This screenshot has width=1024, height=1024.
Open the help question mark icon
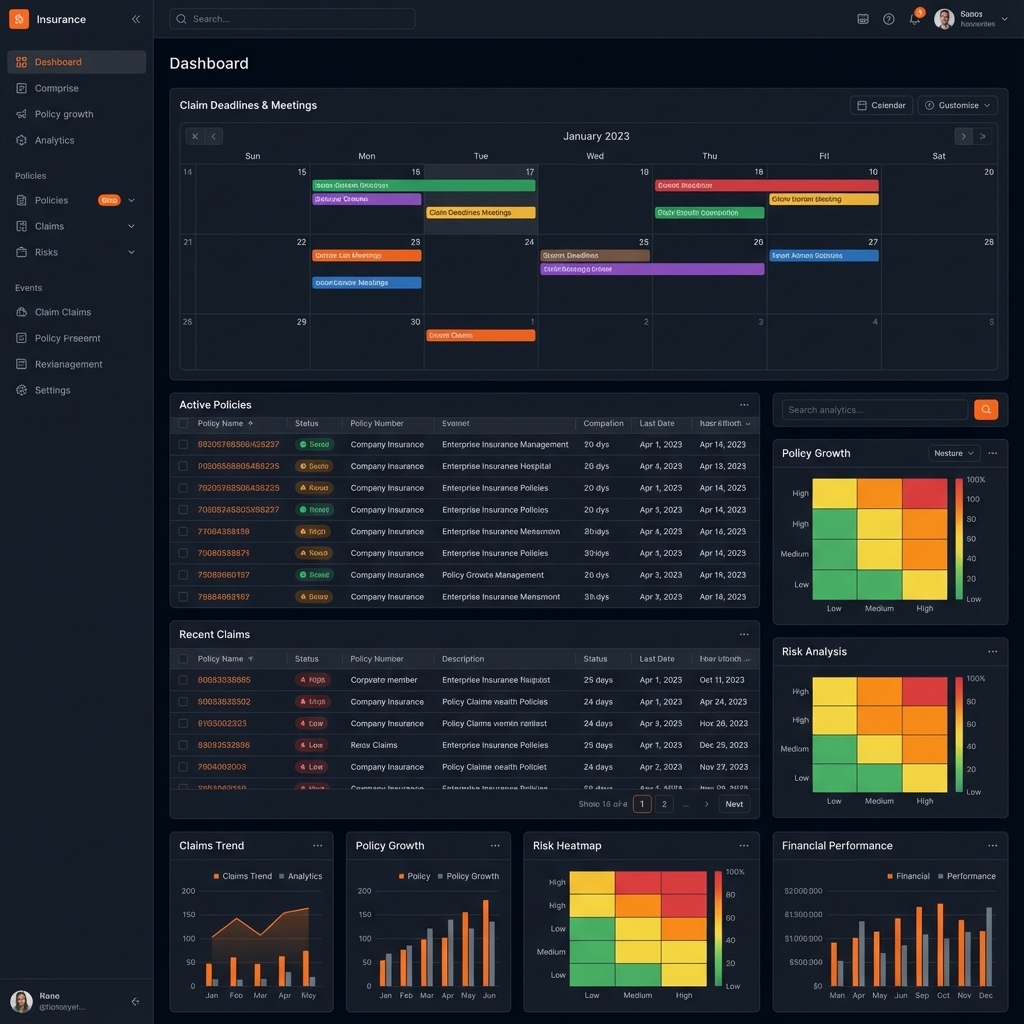[888, 19]
